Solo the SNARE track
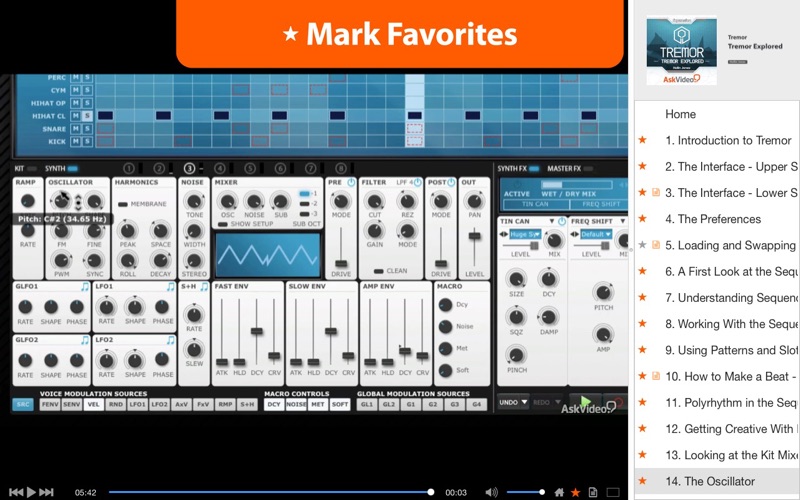Viewport: 800px width, 500px height. click(87, 129)
